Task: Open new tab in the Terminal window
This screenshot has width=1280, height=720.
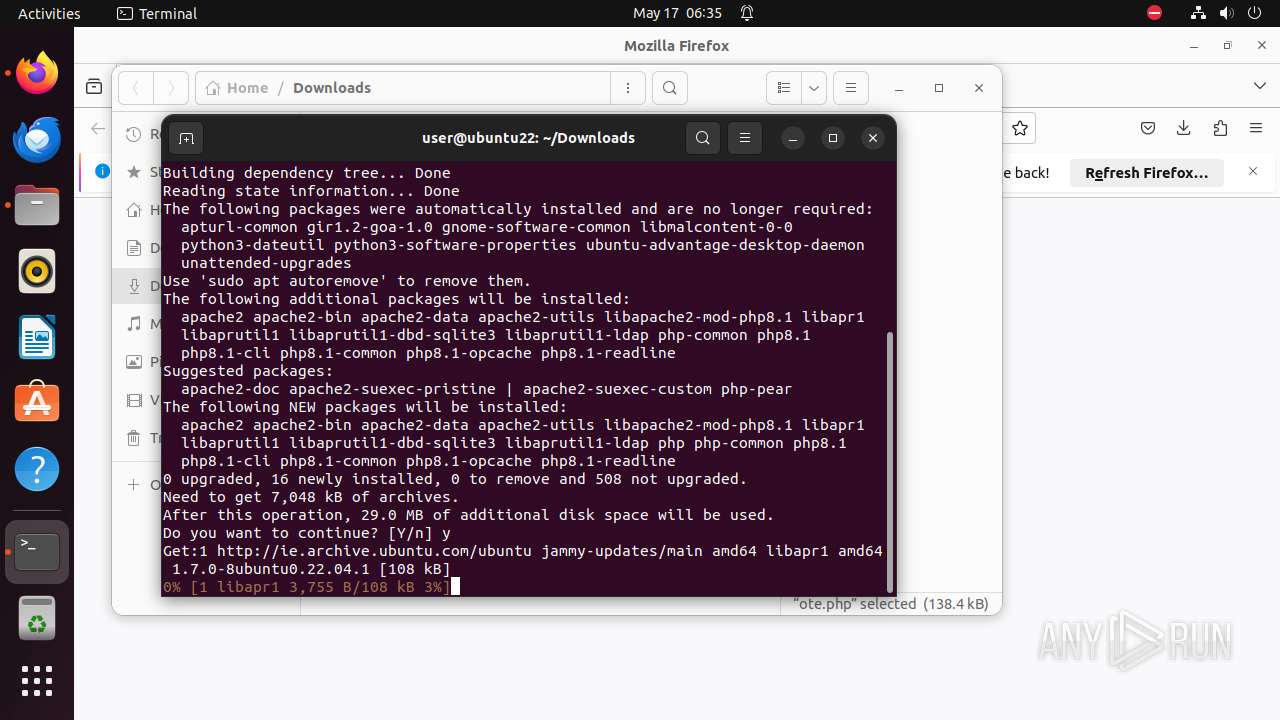Action: [x=186, y=138]
